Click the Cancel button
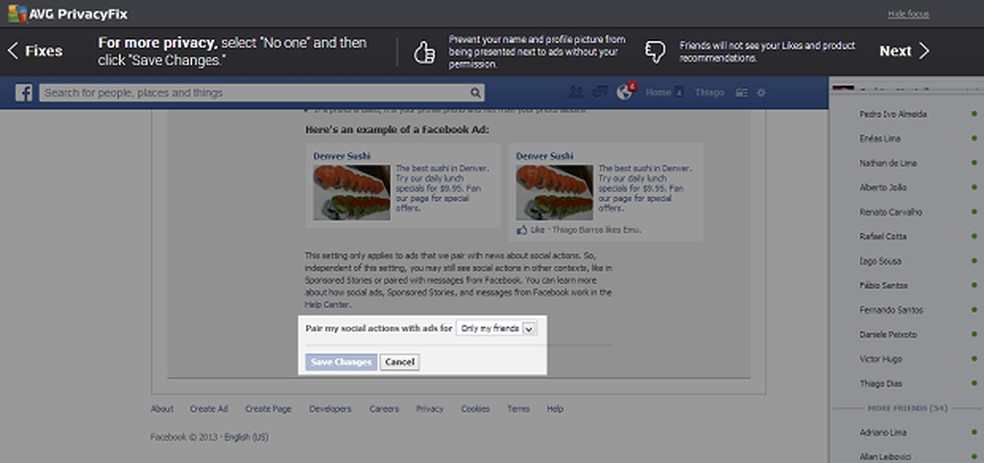This screenshot has width=984, height=463. point(399,362)
